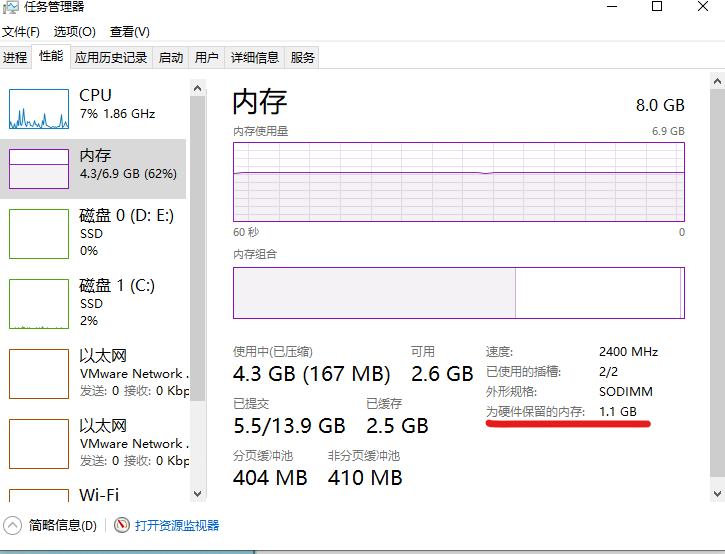Open the 选项(O) menu
The image size is (725, 554).
coord(74,31)
